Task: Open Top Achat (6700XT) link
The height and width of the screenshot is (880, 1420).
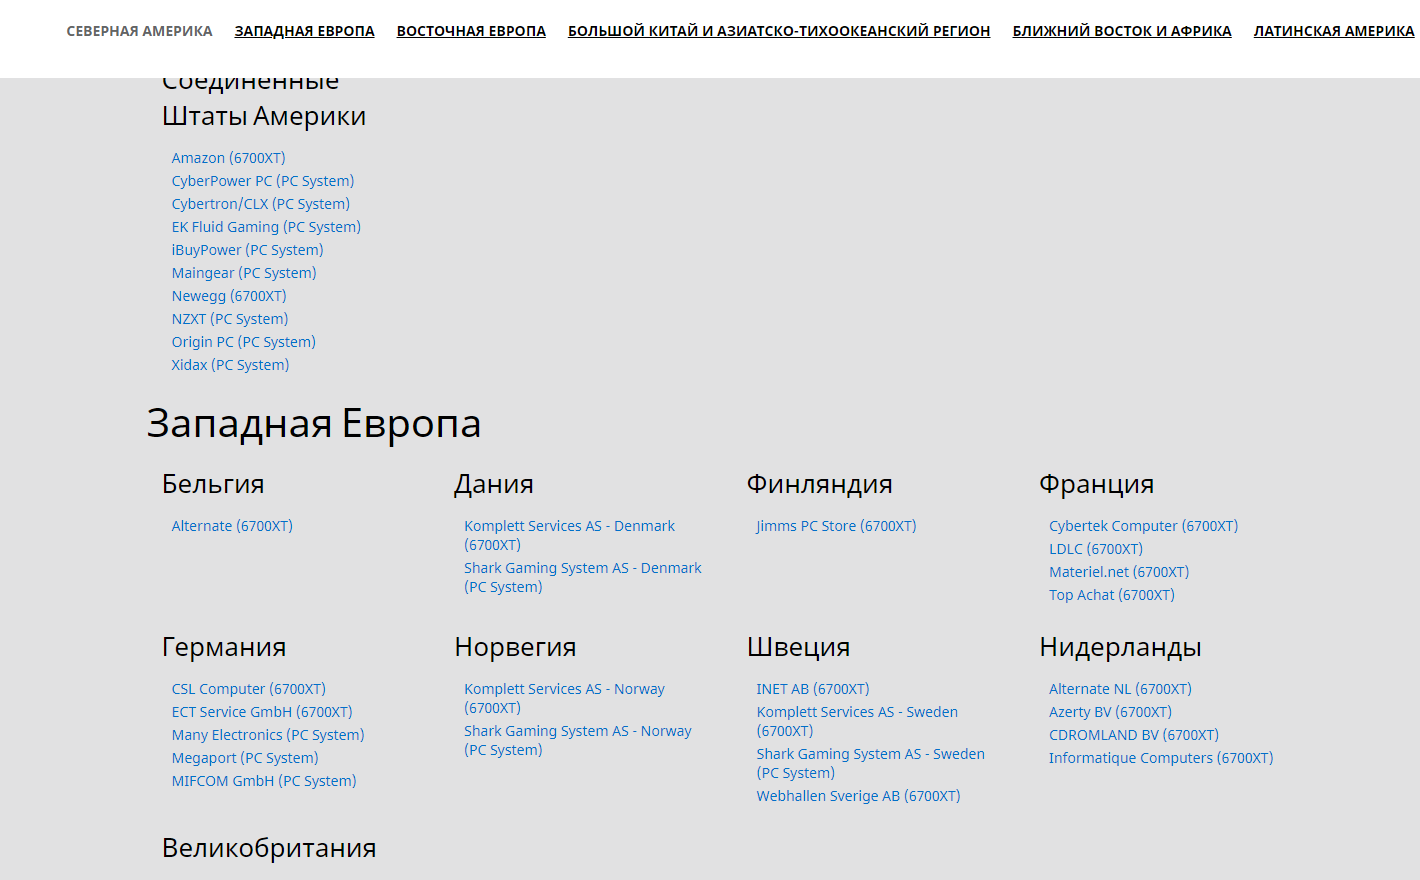Action: point(1112,595)
